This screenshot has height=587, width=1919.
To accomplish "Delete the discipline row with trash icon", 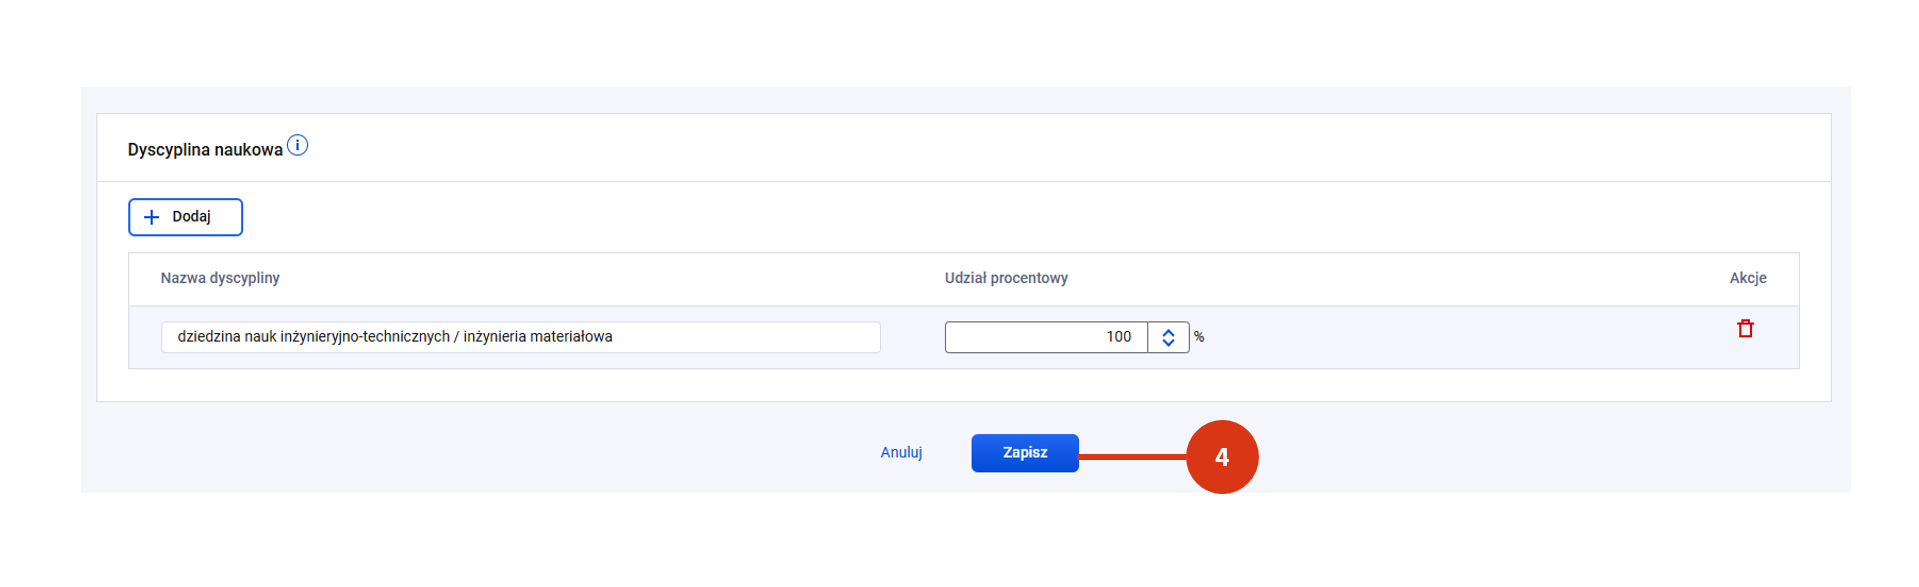I will (1745, 329).
